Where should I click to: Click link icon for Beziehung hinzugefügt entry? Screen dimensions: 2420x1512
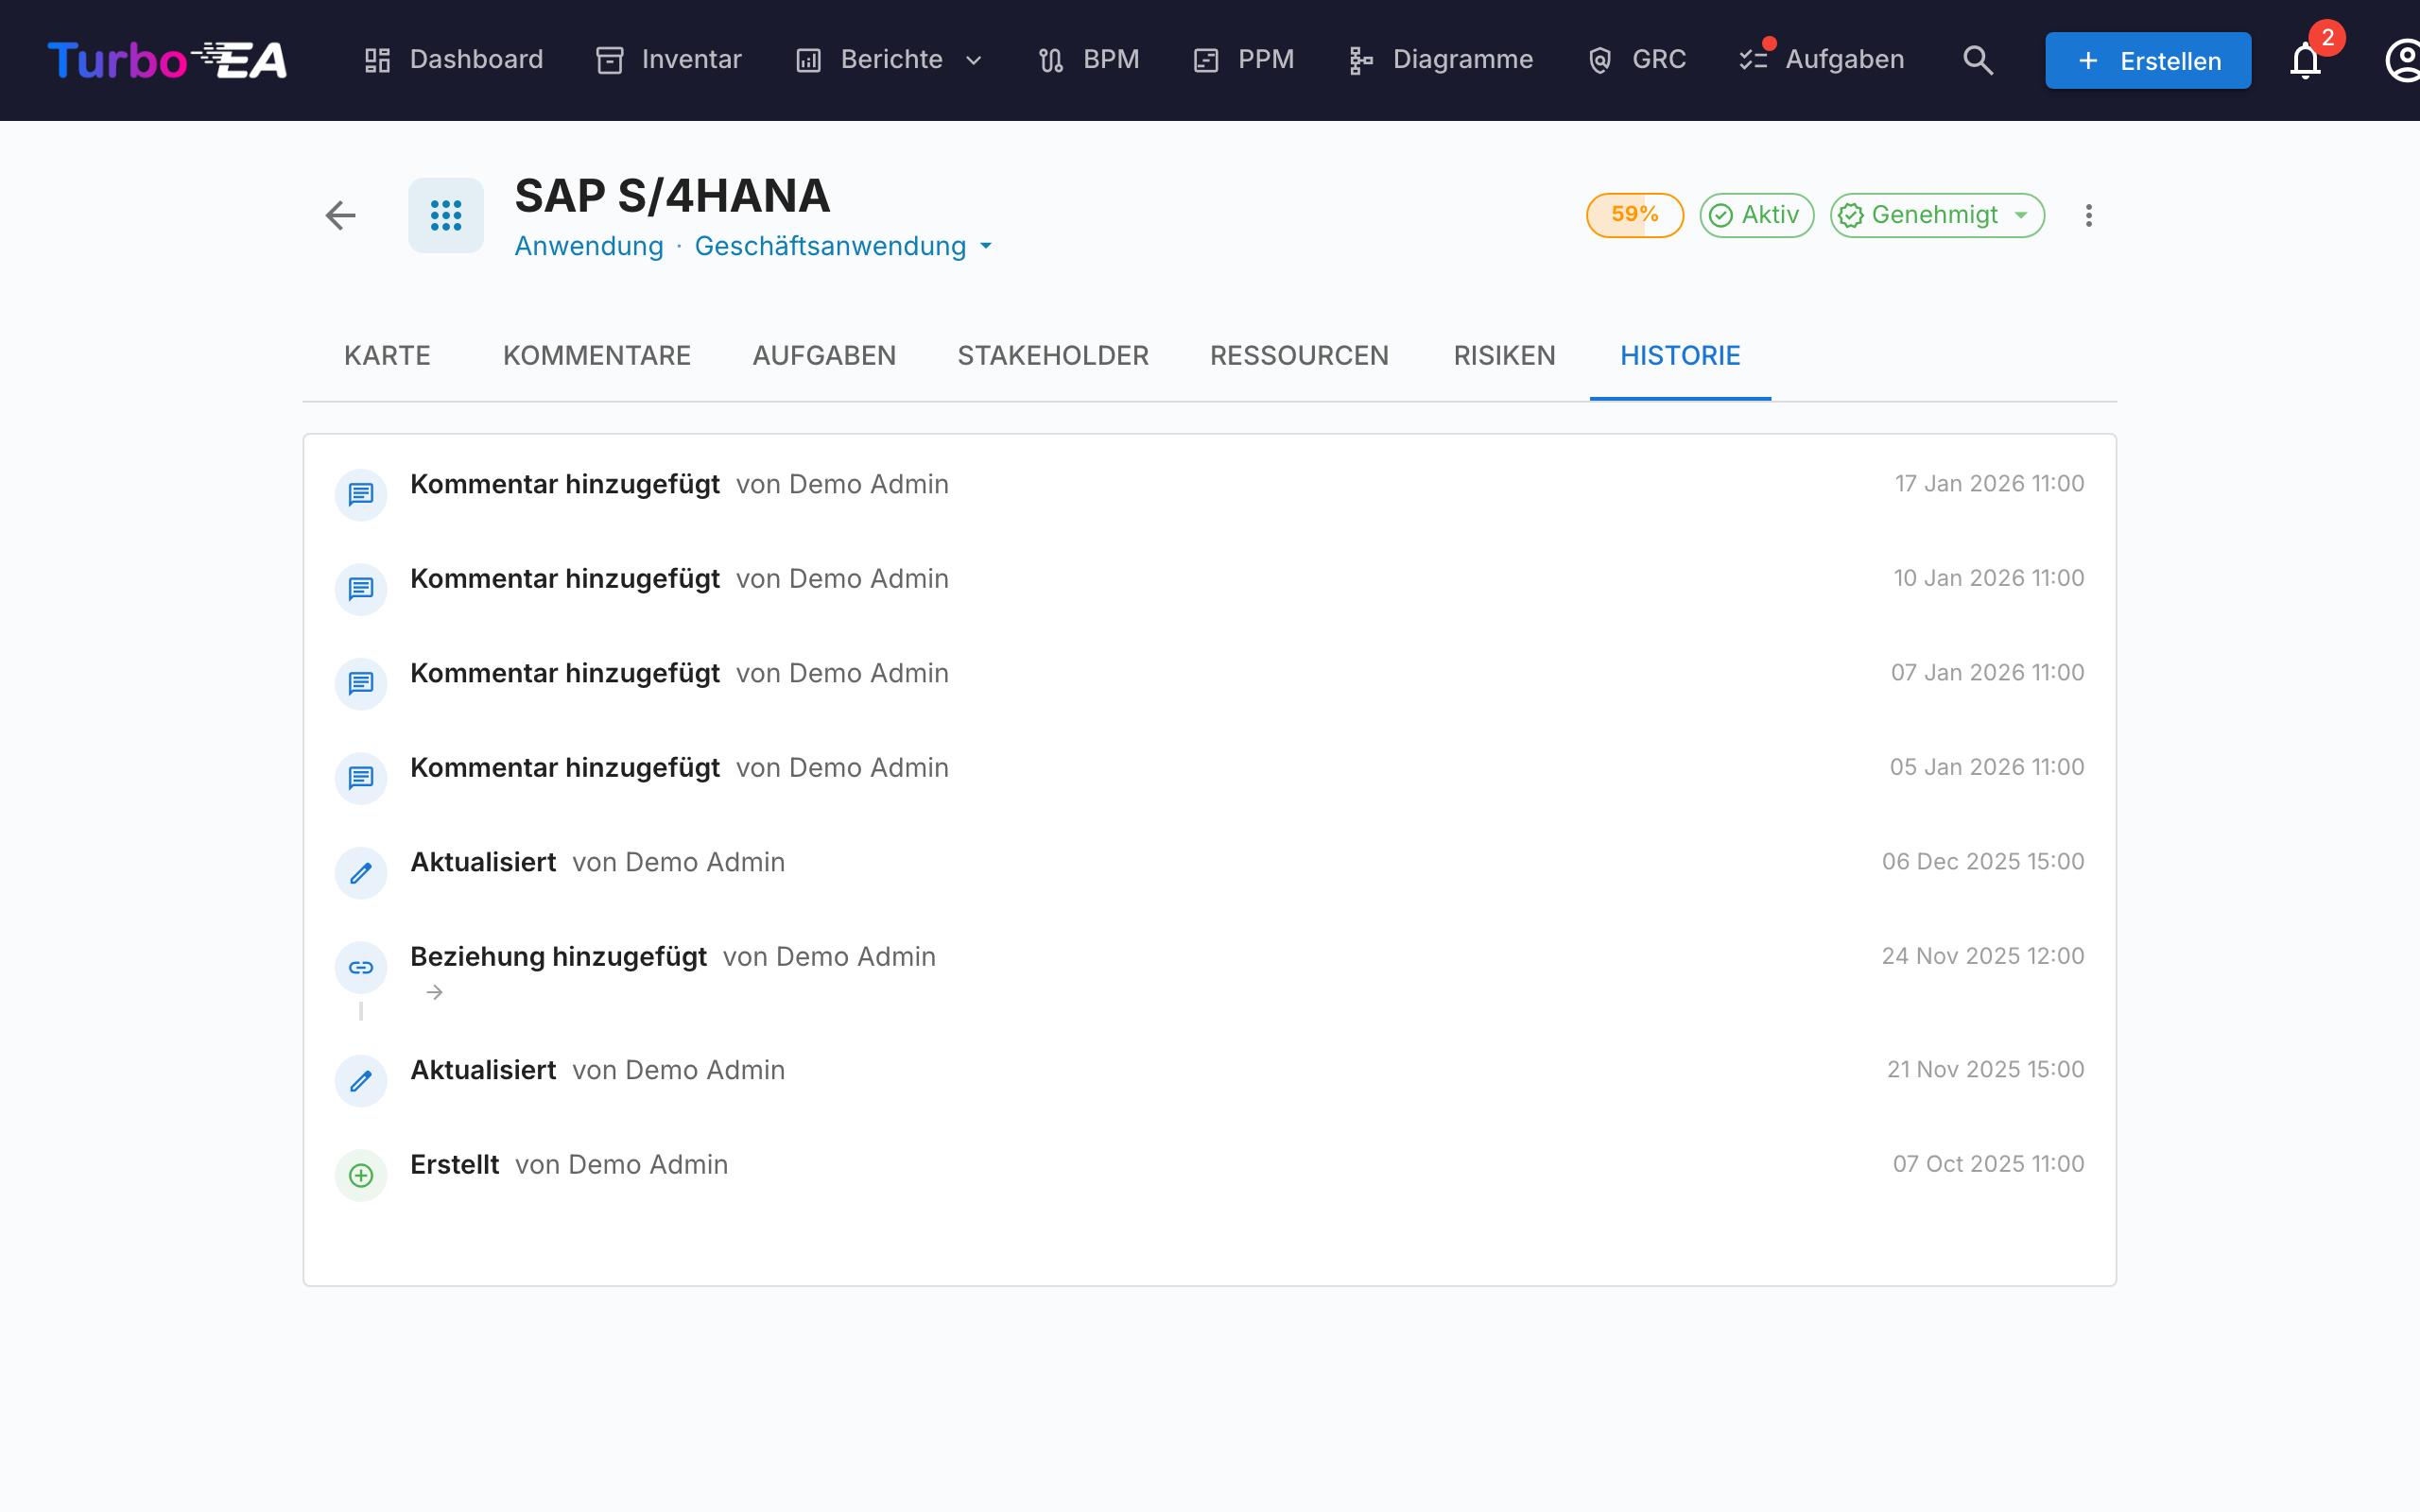point(361,967)
